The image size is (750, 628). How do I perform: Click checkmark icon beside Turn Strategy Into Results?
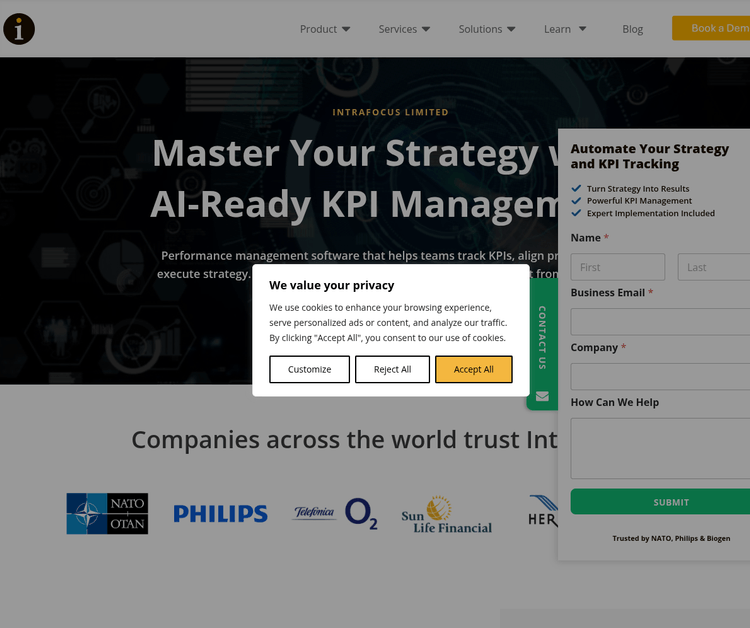pos(576,188)
